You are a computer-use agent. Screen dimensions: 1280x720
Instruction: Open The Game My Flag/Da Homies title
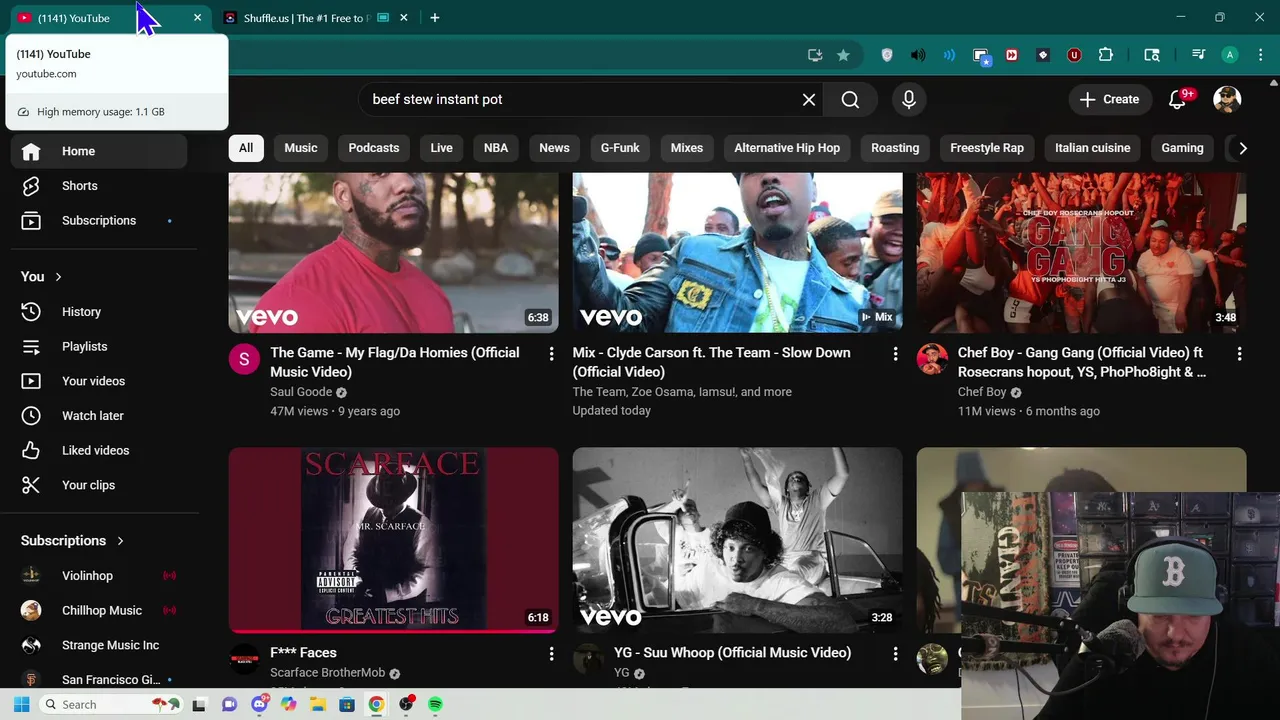pos(395,362)
